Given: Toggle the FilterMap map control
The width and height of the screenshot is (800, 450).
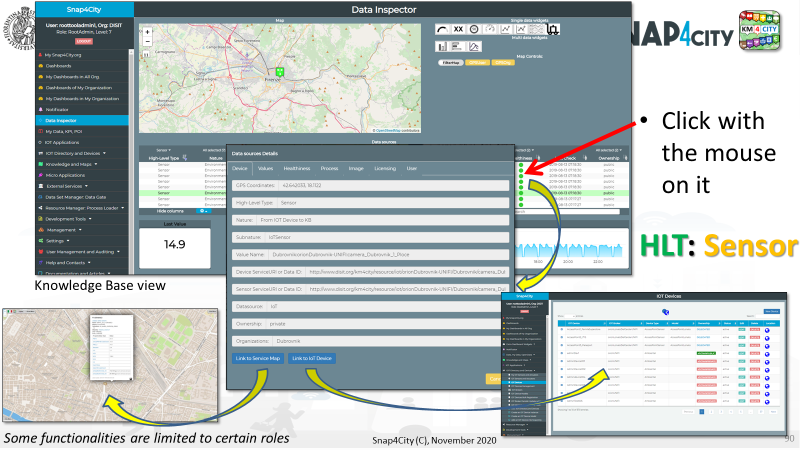Looking at the screenshot, I should click(x=453, y=62).
